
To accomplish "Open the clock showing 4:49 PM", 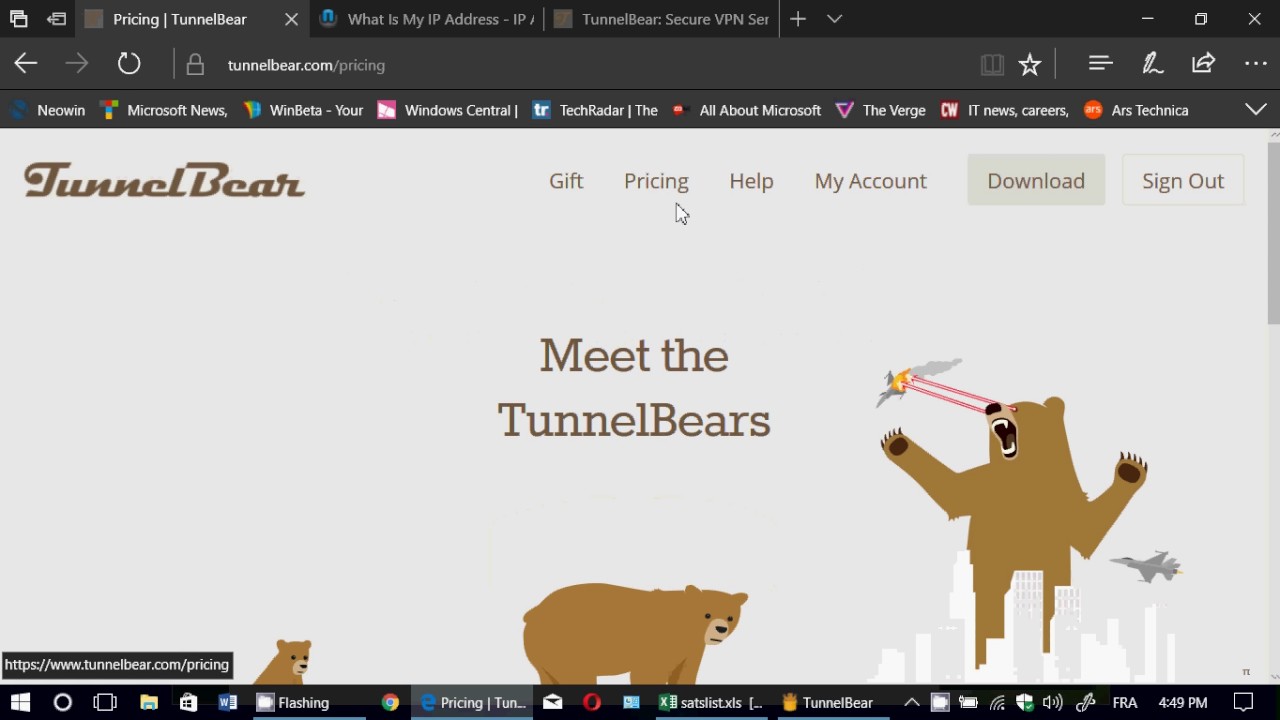I will 1183,702.
